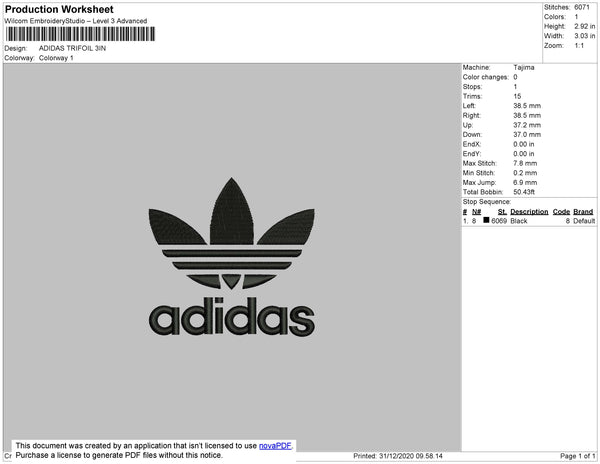
Task: Click the 'Production Worksheet' title
Action: (59, 9)
